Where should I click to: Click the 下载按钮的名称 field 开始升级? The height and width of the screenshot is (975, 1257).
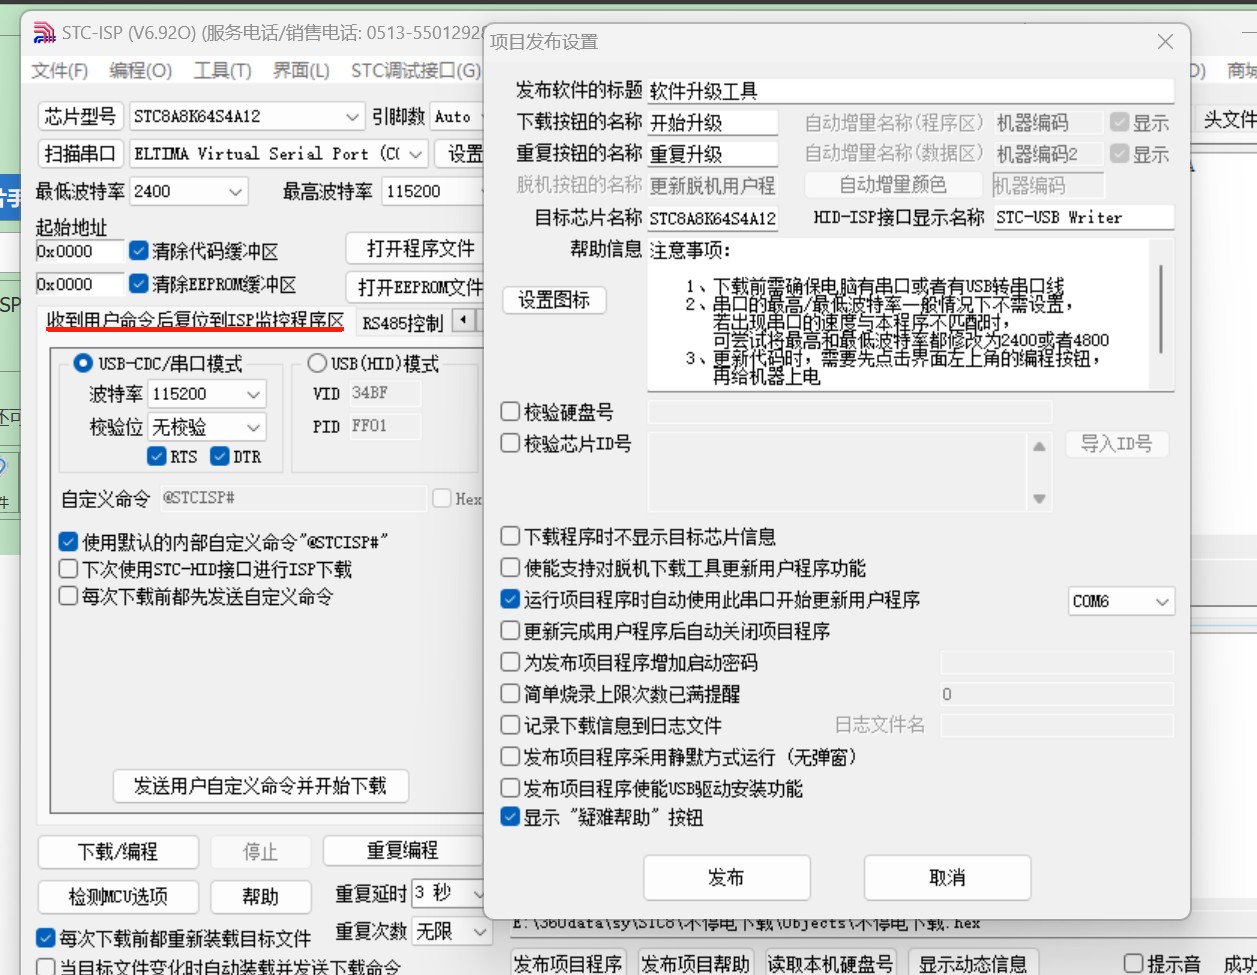712,123
